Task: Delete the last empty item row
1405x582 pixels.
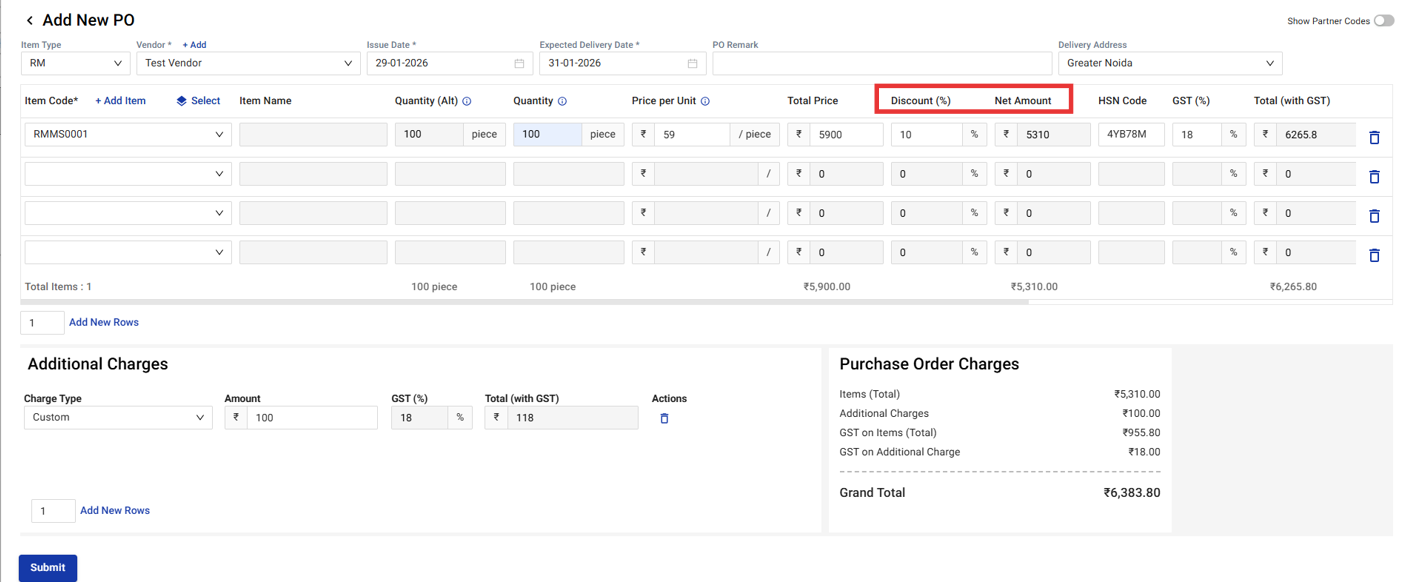Action: 1374,255
